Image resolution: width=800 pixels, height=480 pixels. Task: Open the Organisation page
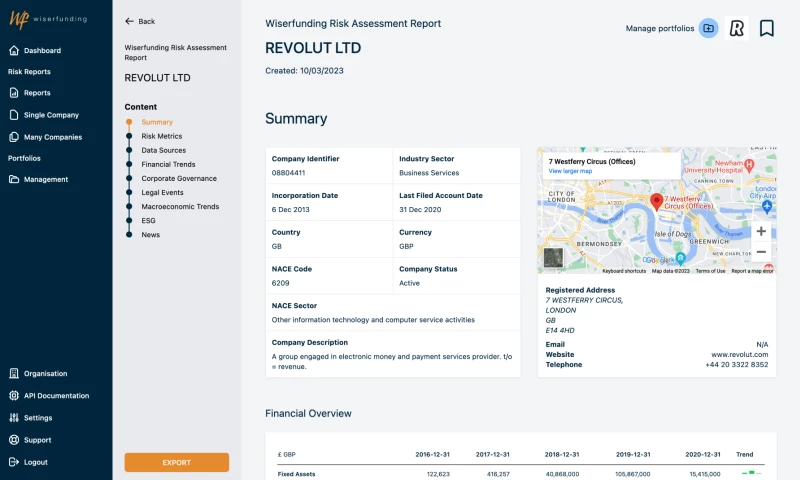pyautogui.click(x=45, y=373)
